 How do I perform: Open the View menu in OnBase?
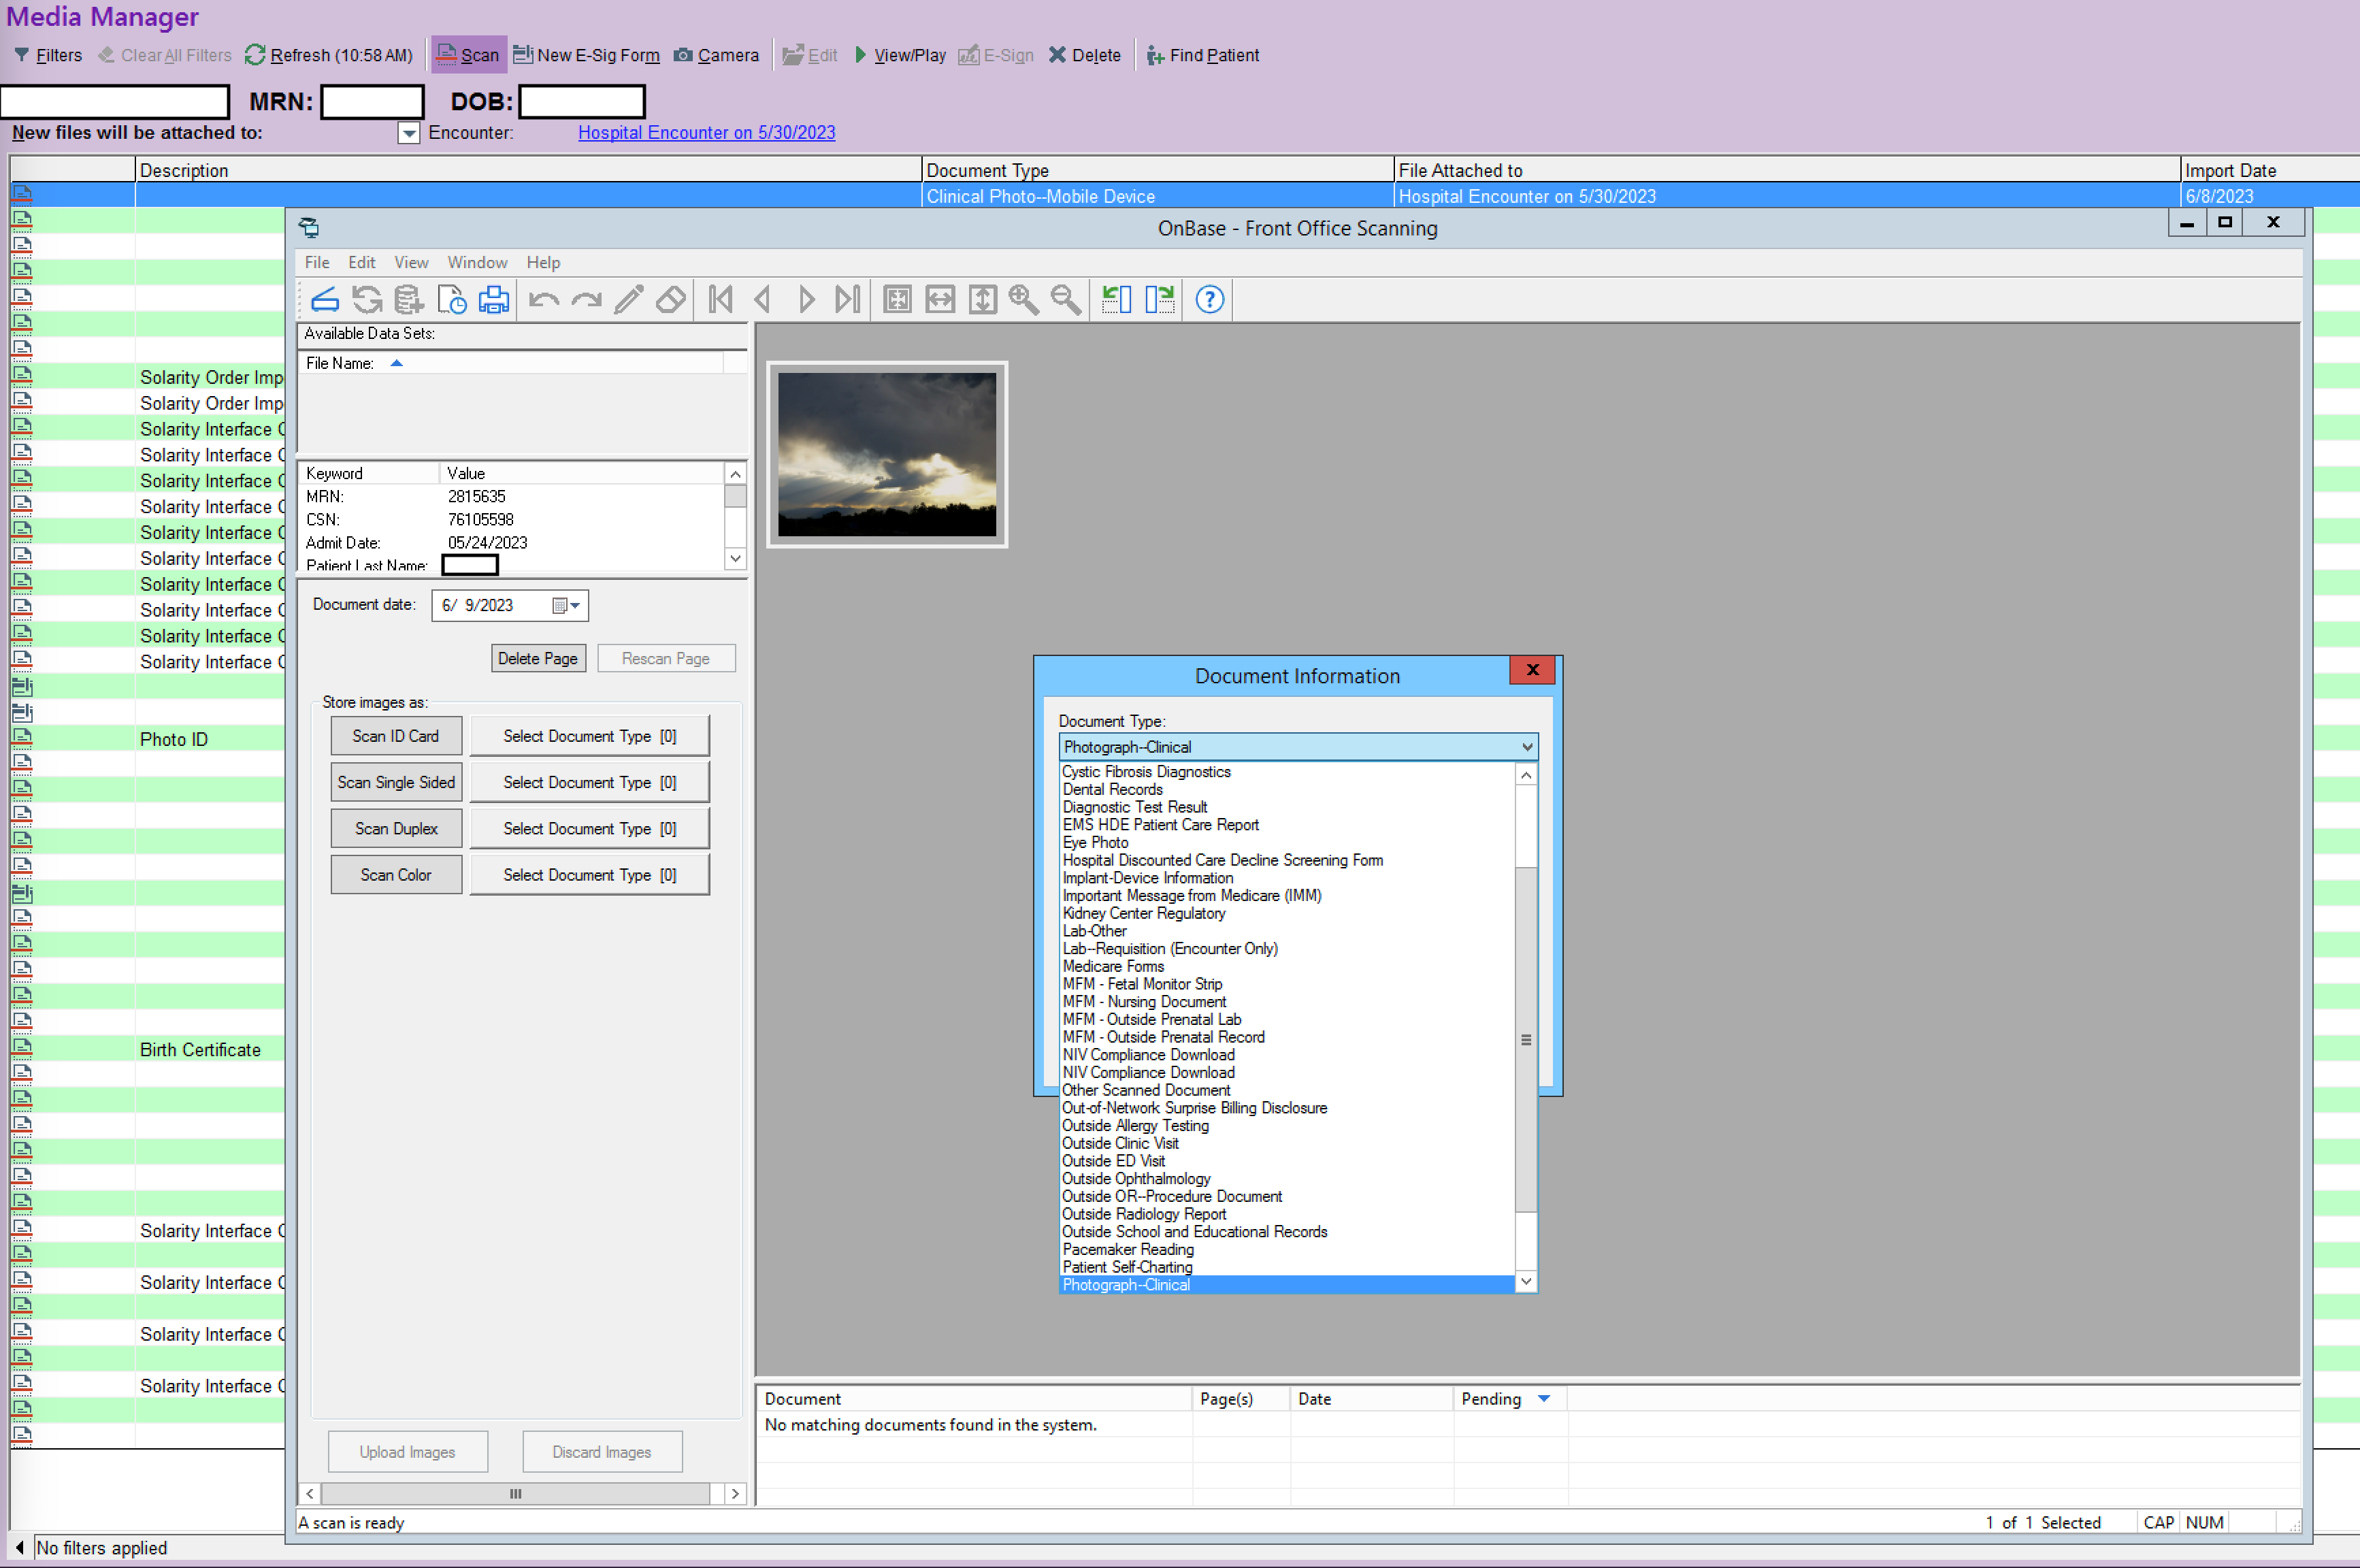click(411, 262)
